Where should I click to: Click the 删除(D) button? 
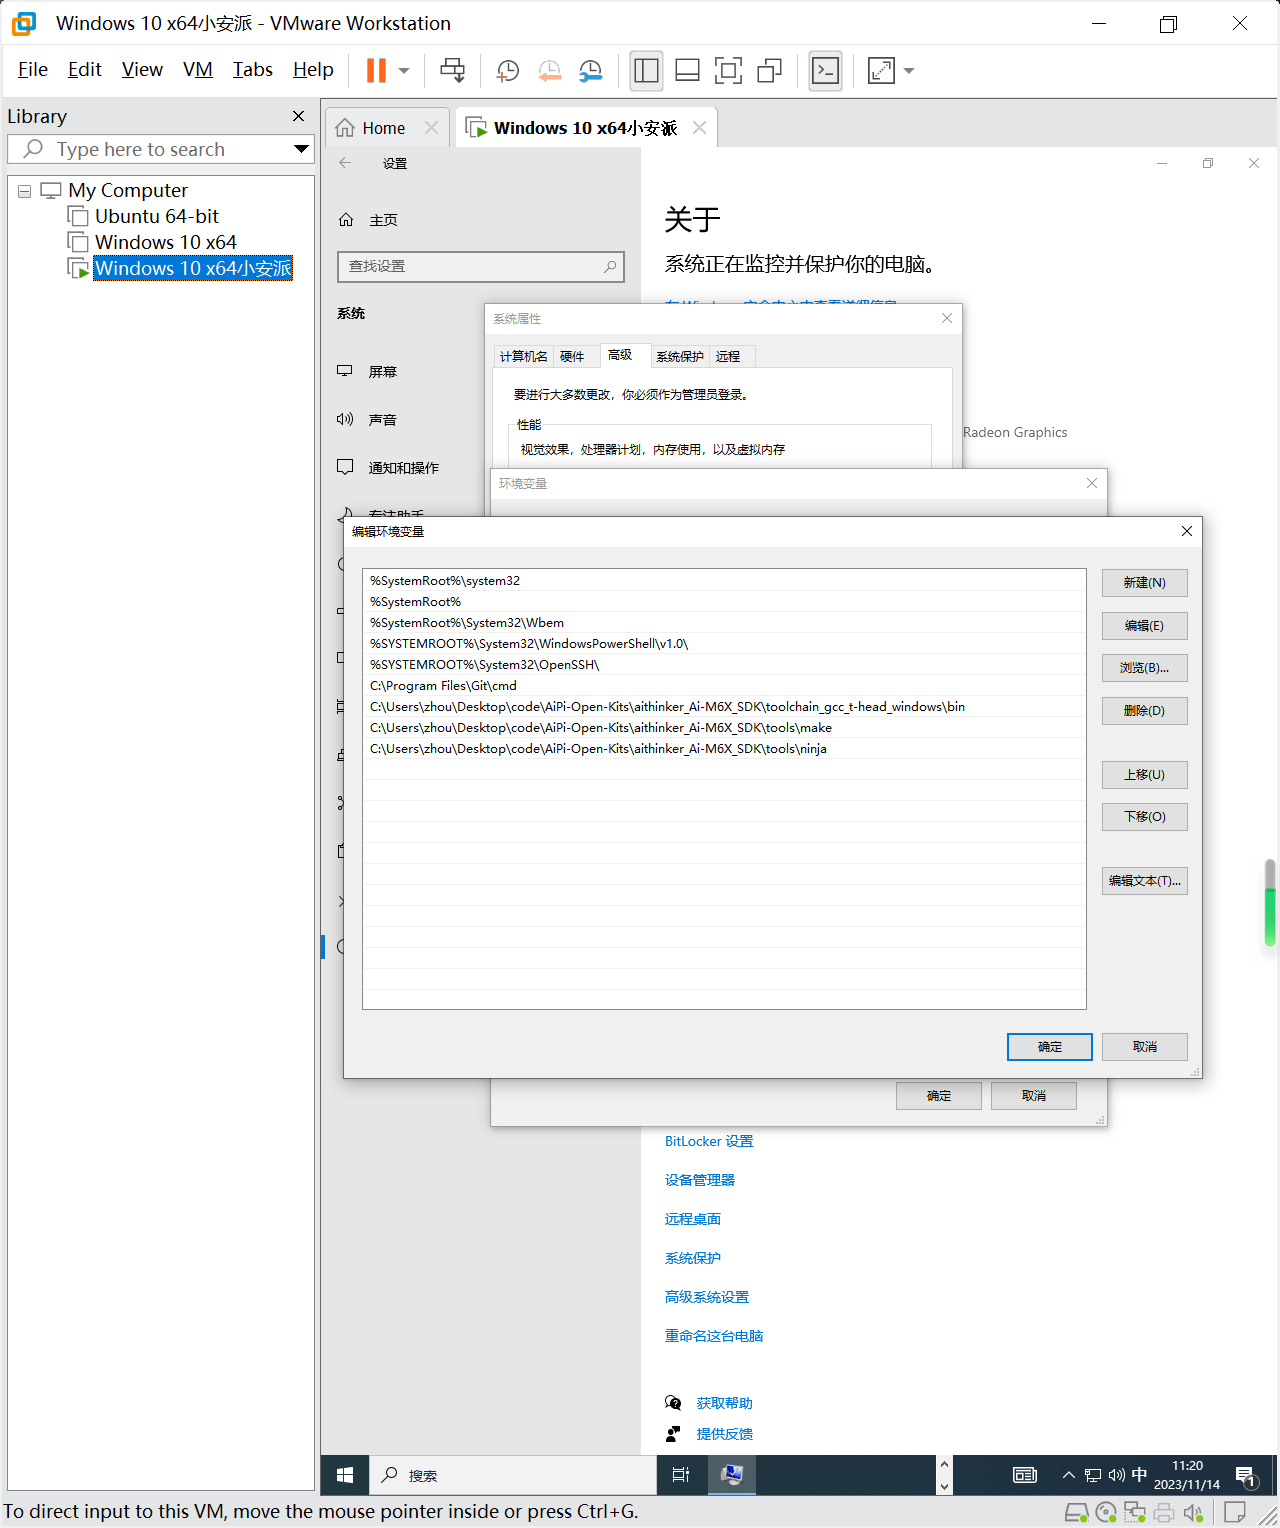click(1145, 711)
